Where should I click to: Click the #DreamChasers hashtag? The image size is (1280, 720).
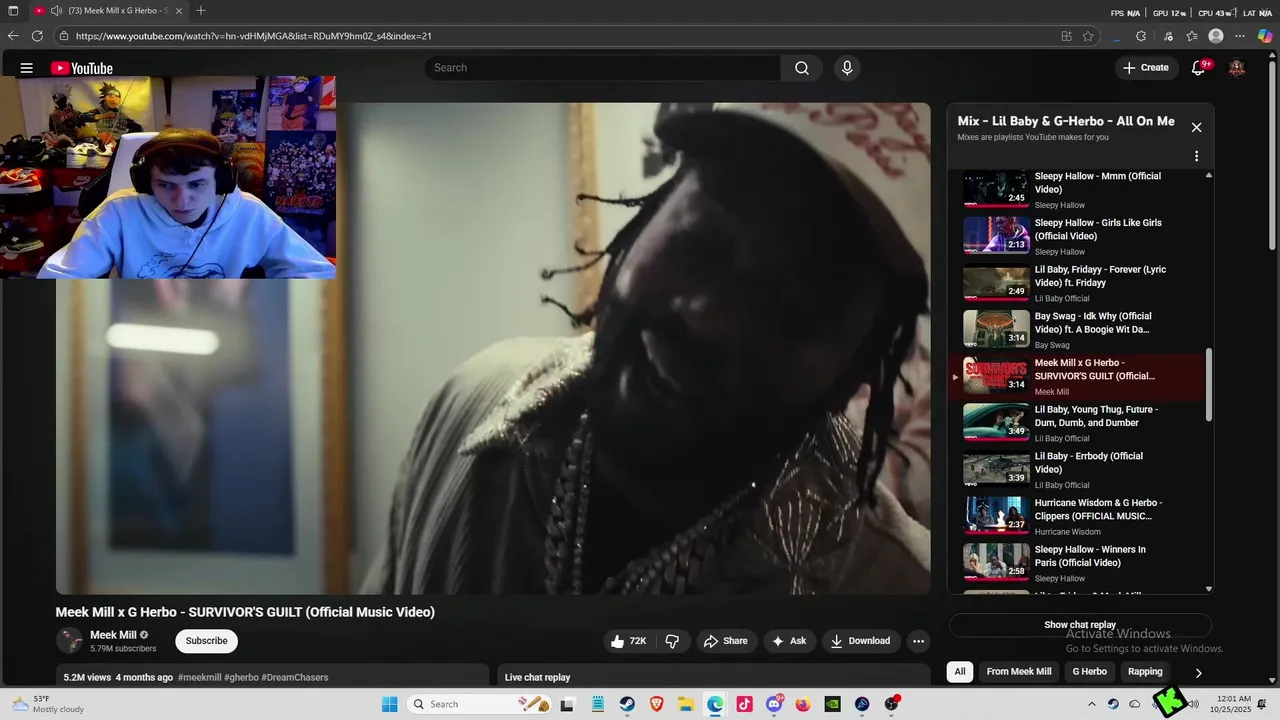click(295, 677)
